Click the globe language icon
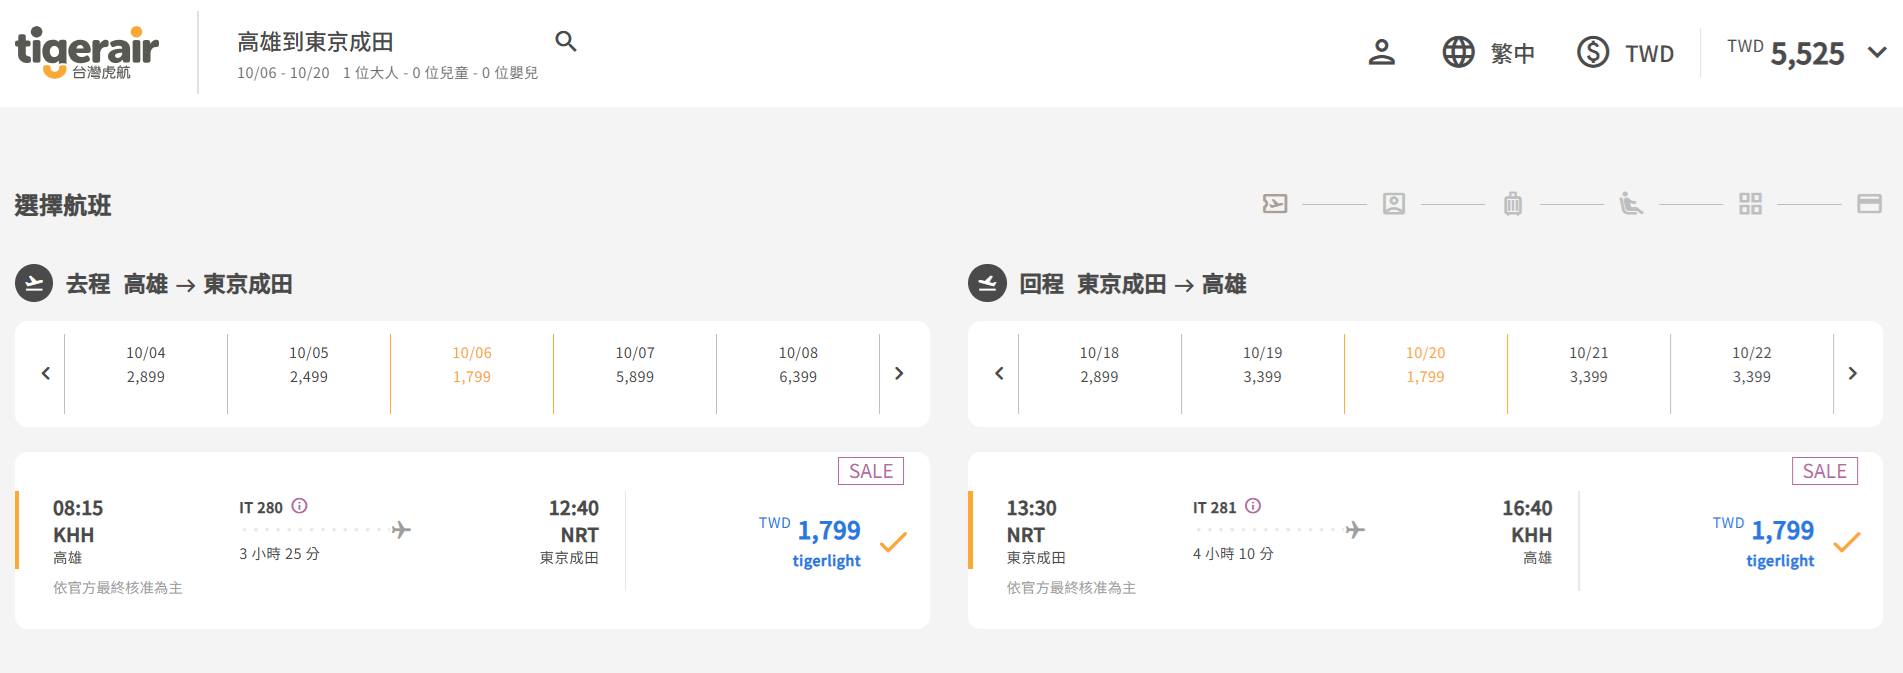The height and width of the screenshot is (673, 1903). pos(1458,52)
